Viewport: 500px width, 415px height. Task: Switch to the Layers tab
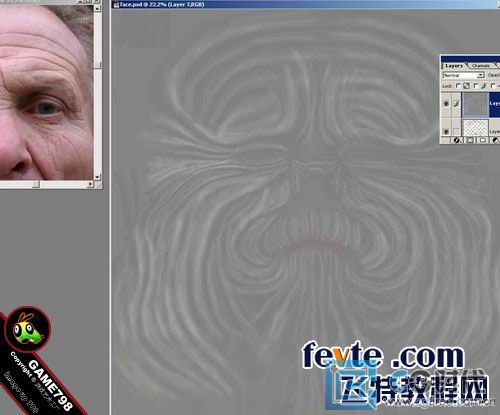[454, 66]
